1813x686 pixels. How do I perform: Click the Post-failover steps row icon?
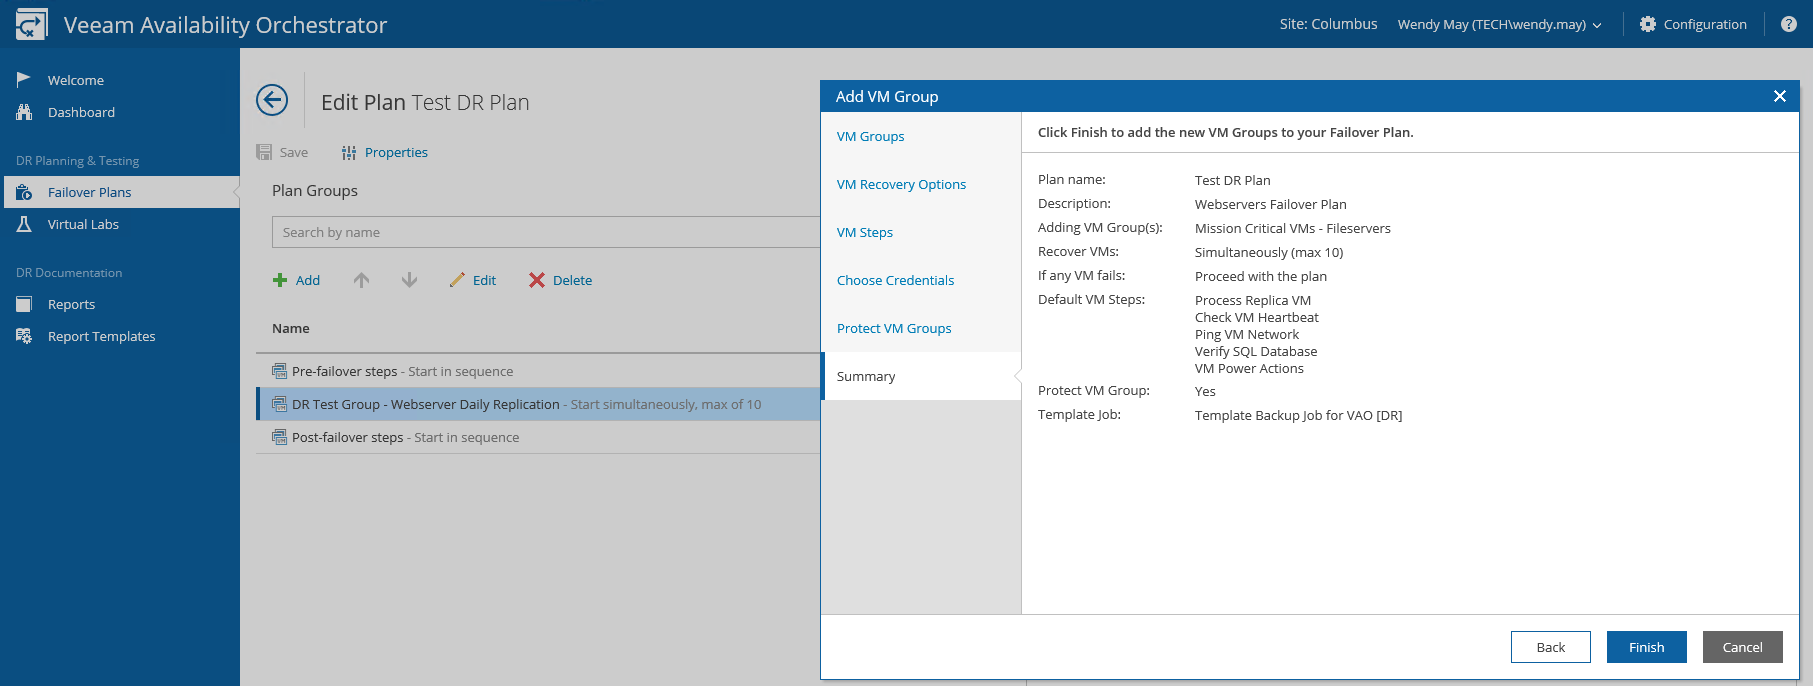coord(280,437)
